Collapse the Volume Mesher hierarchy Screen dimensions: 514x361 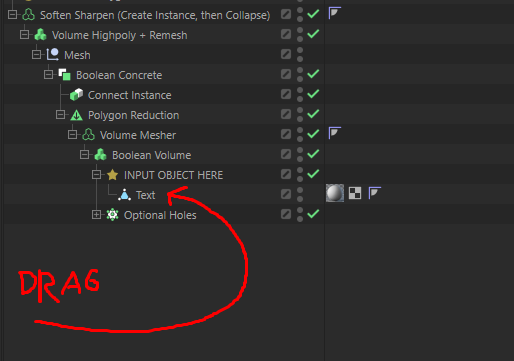click(x=72, y=135)
